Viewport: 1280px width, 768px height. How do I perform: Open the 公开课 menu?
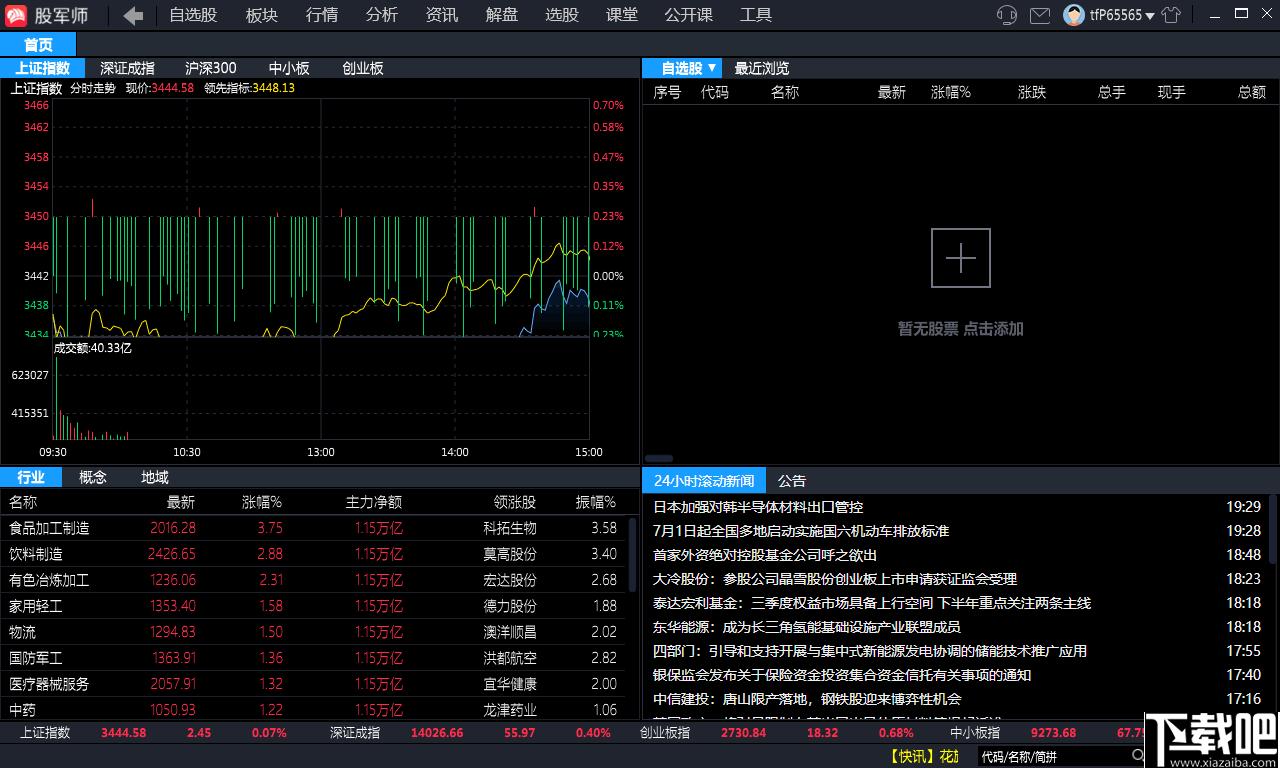coord(688,15)
